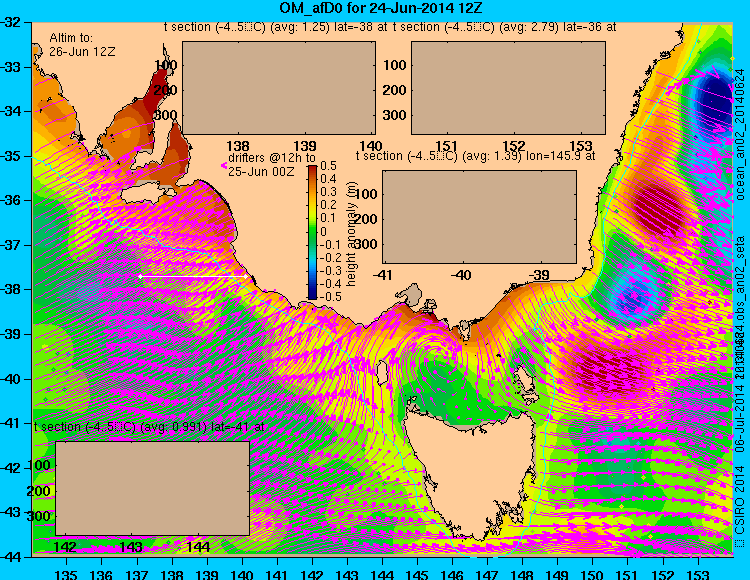Viewport: 750px width, 580px height.
Task: Click longitude tick label 136 on bottom axis
Action: 101,574
